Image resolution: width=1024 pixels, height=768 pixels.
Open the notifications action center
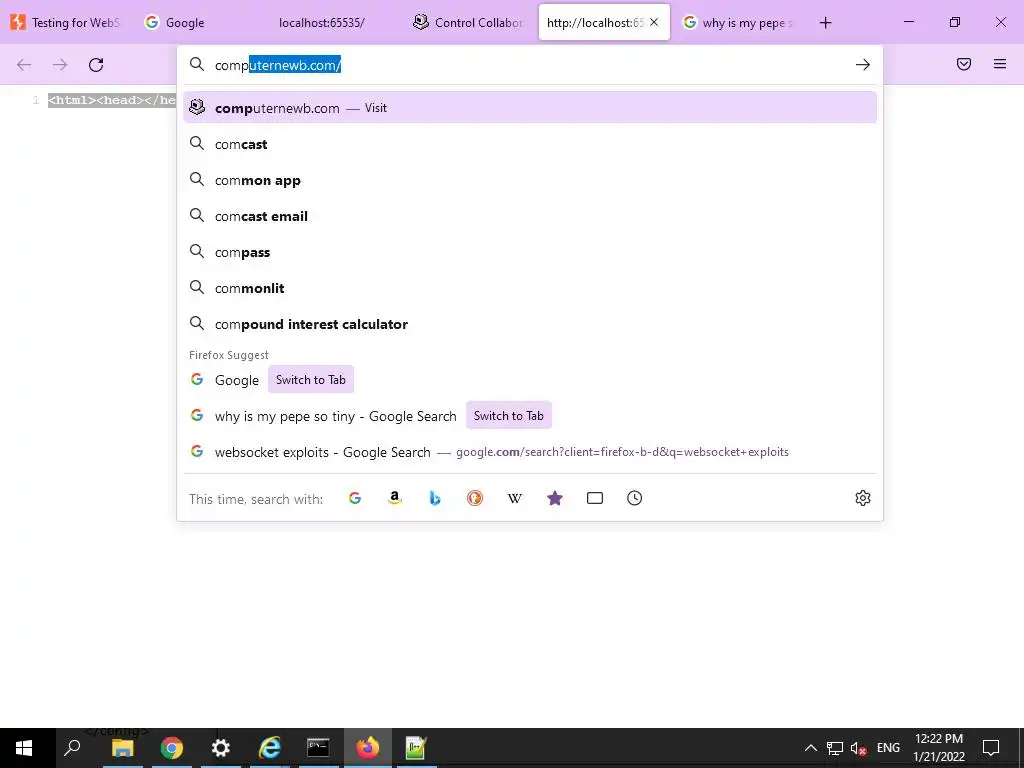[x=991, y=748]
